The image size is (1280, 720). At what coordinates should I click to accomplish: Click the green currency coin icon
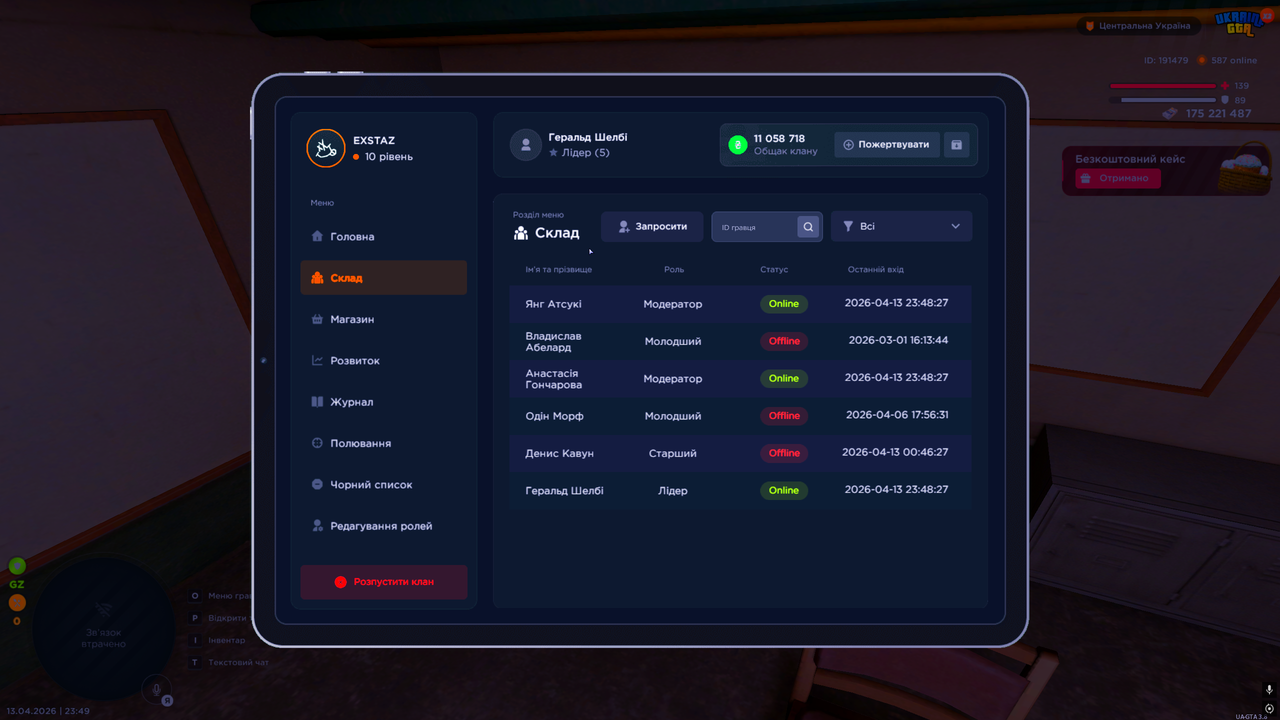click(x=738, y=145)
